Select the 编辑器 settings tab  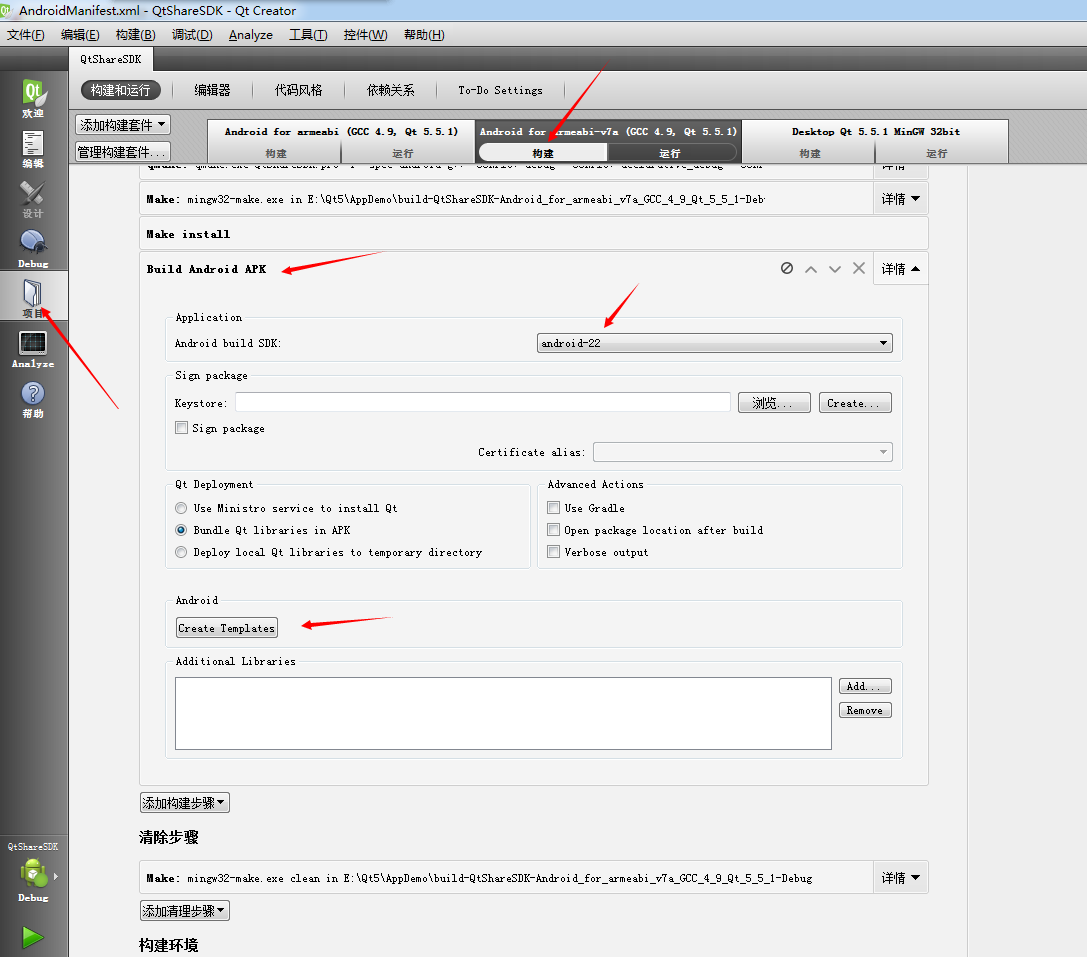click(x=212, y=90)
